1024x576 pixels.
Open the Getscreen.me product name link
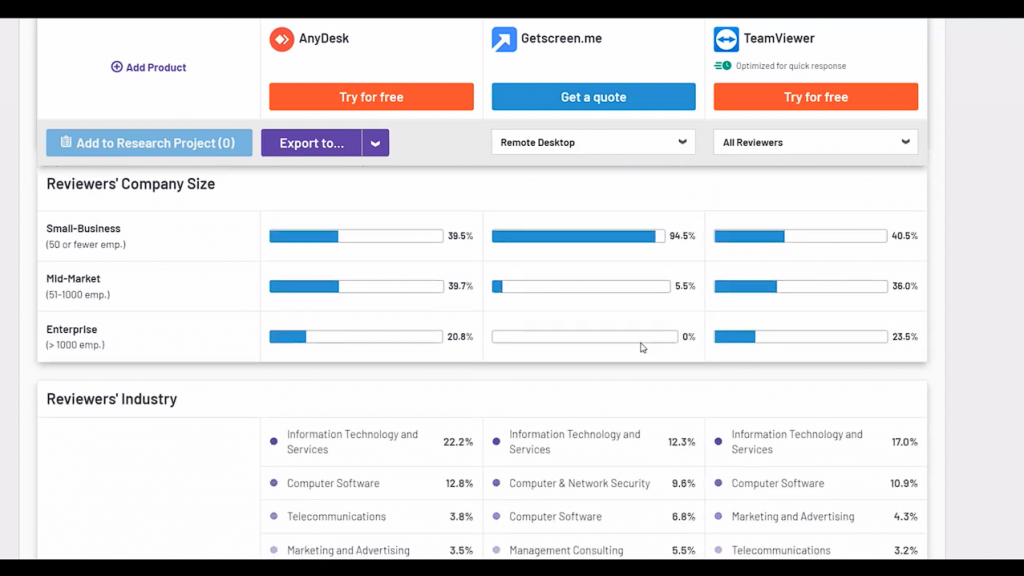coord(561,39)
